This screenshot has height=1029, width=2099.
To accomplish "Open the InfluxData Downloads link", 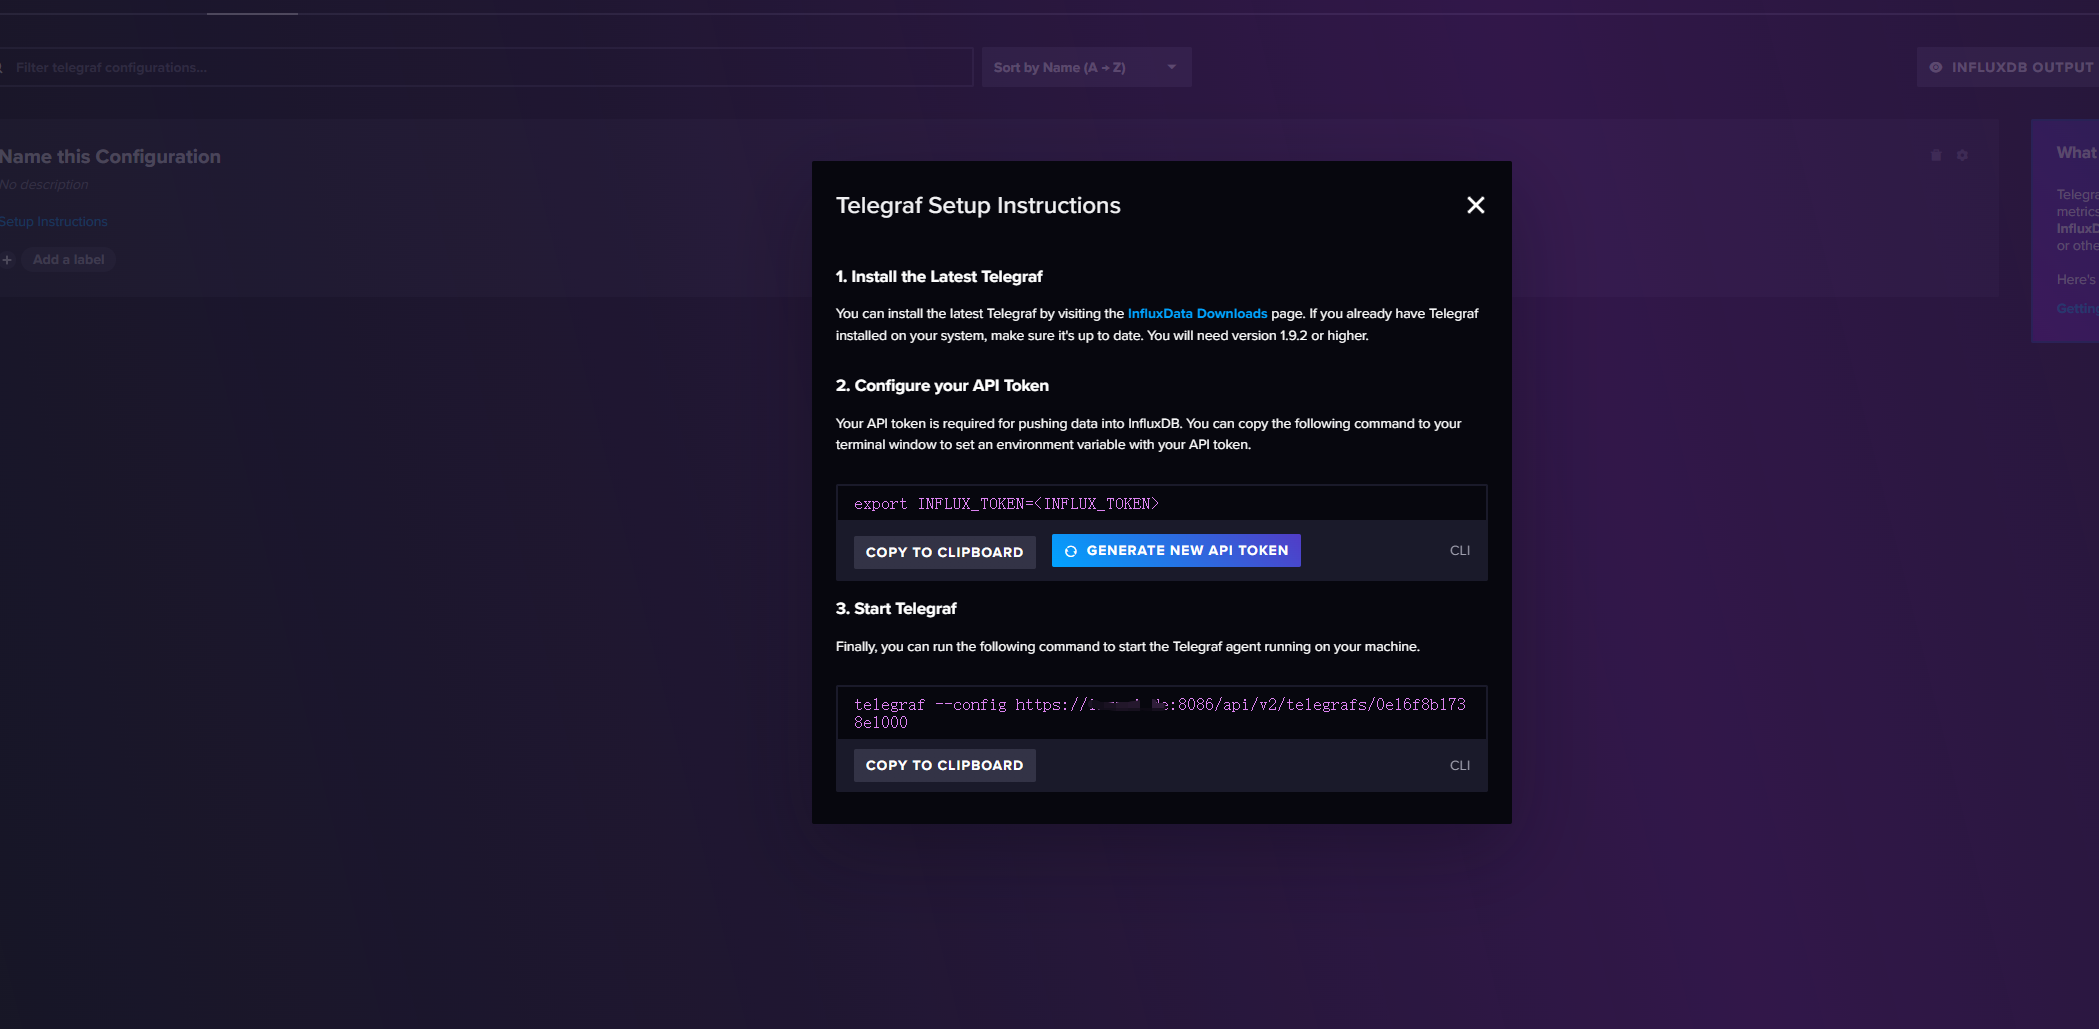I will tap(1196, 313).
